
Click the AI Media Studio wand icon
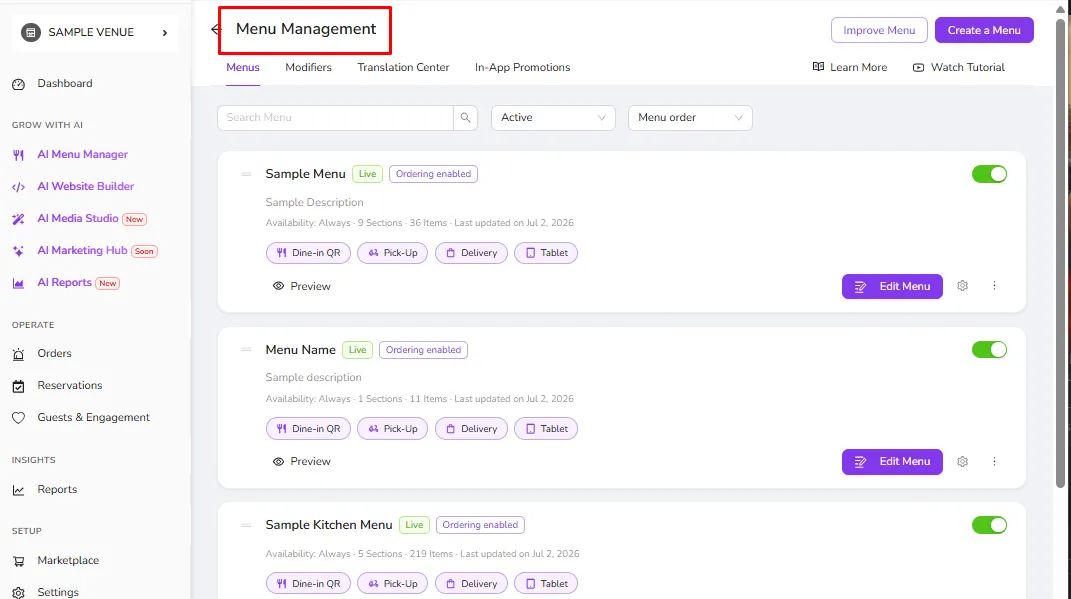click(x=18, y=219)
